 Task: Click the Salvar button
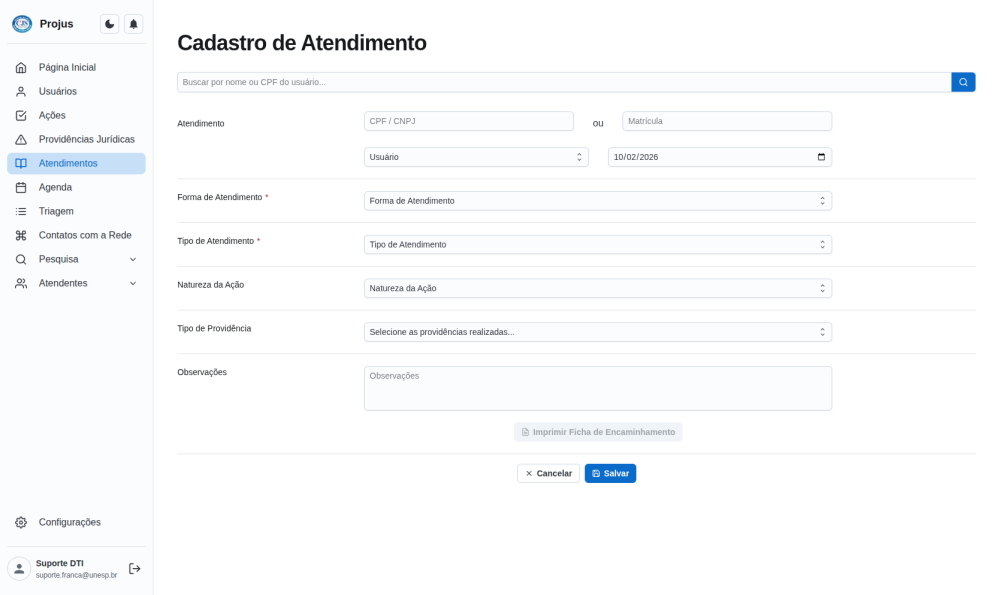click(x=610, y=472)
